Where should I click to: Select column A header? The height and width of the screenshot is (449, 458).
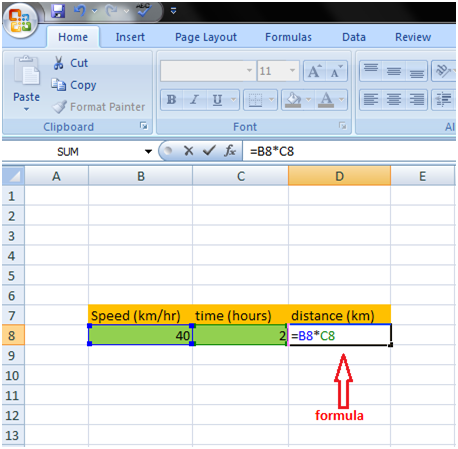click(56, 176)
